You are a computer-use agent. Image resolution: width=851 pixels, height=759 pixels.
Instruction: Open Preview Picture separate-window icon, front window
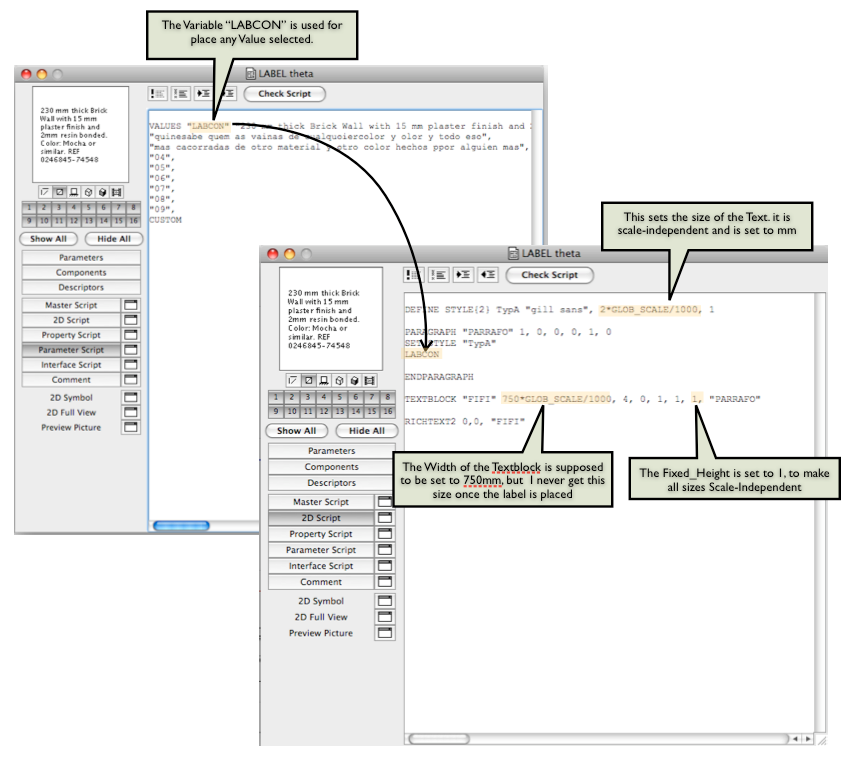385,633
